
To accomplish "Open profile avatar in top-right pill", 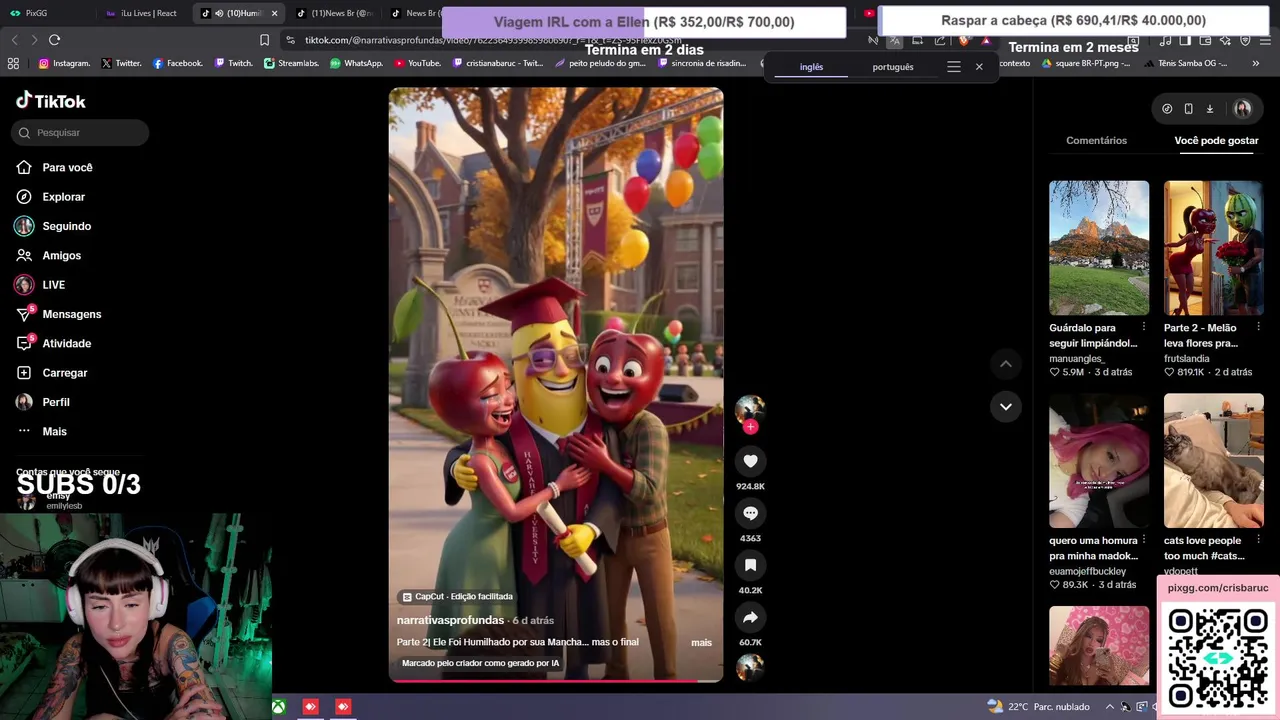I will (x=1242, y=109).
